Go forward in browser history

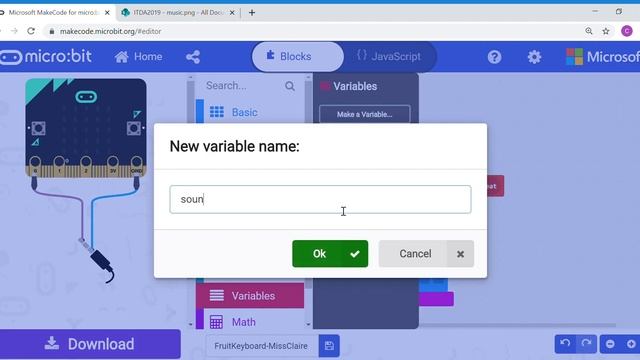click(14, 31)
